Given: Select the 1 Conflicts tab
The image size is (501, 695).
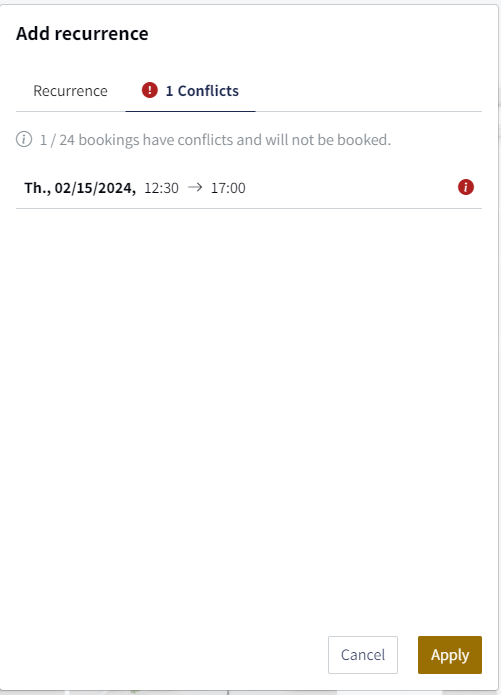Looking at the screenshot, I should (190, 91).
